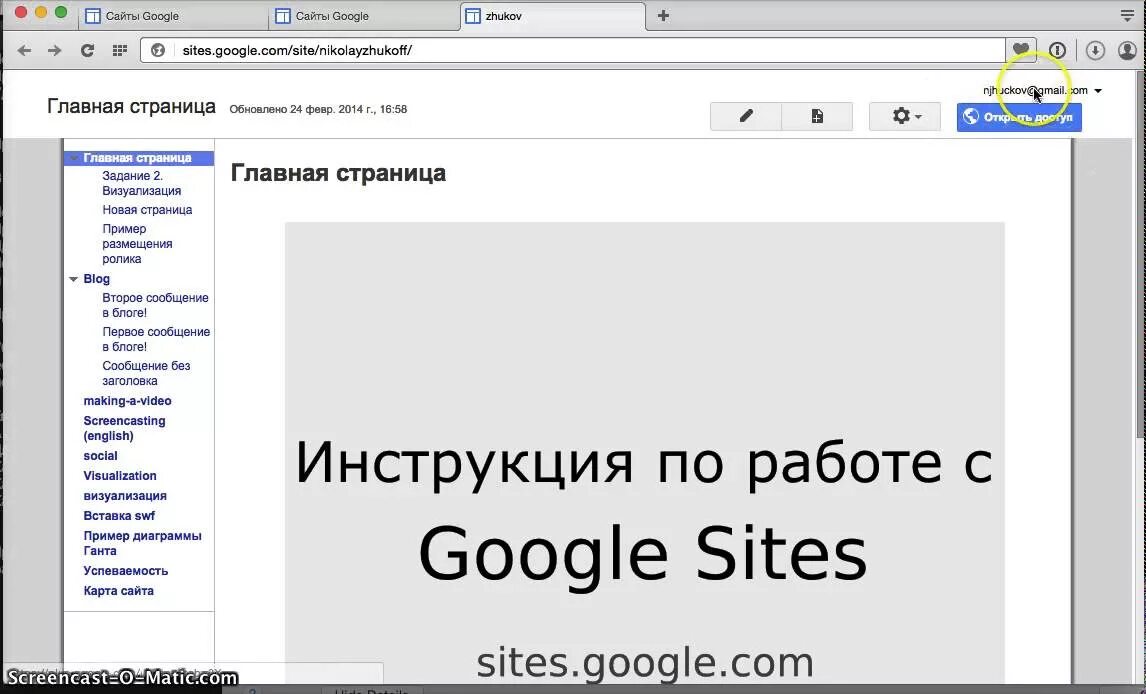This screenshot has width=1146, height=694.
Task: Open Задание 2. Визуализация page
Action: 142,183
